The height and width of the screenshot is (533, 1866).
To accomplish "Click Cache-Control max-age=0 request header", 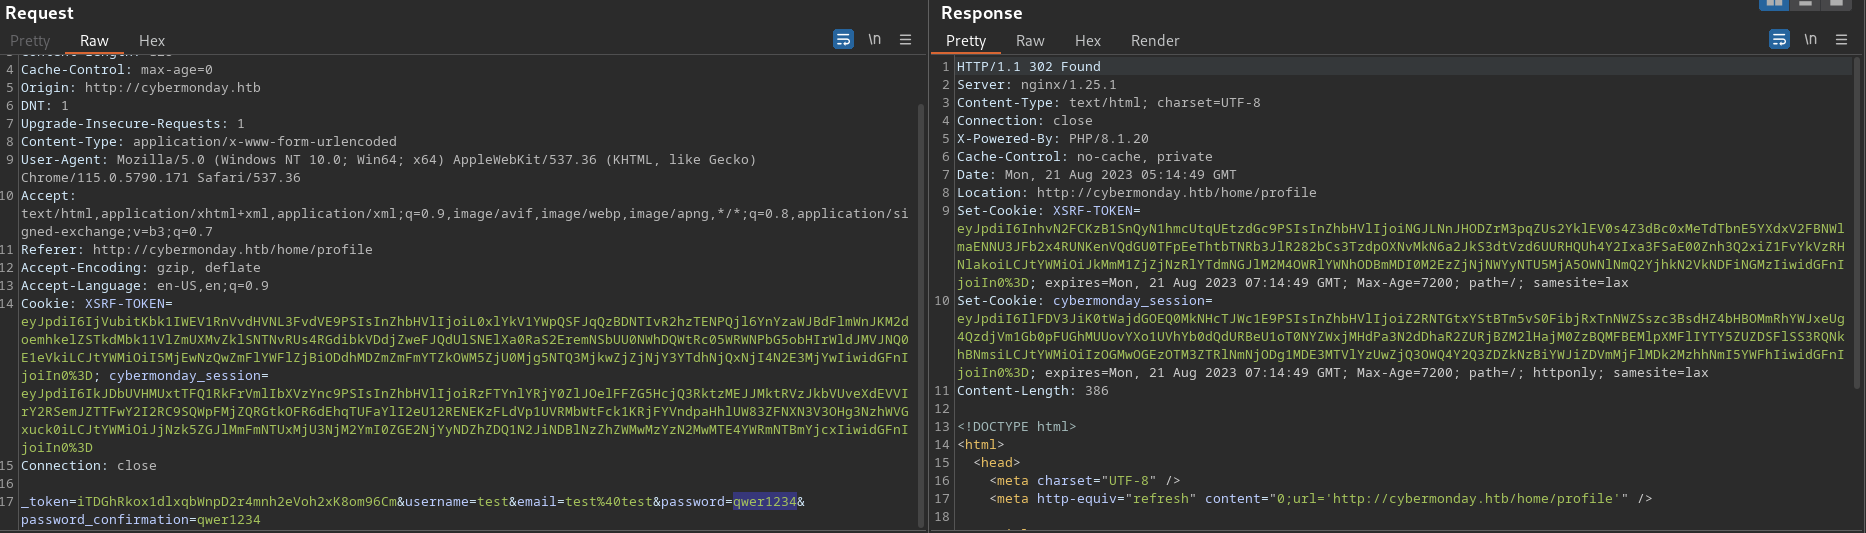I will [117, 70].
